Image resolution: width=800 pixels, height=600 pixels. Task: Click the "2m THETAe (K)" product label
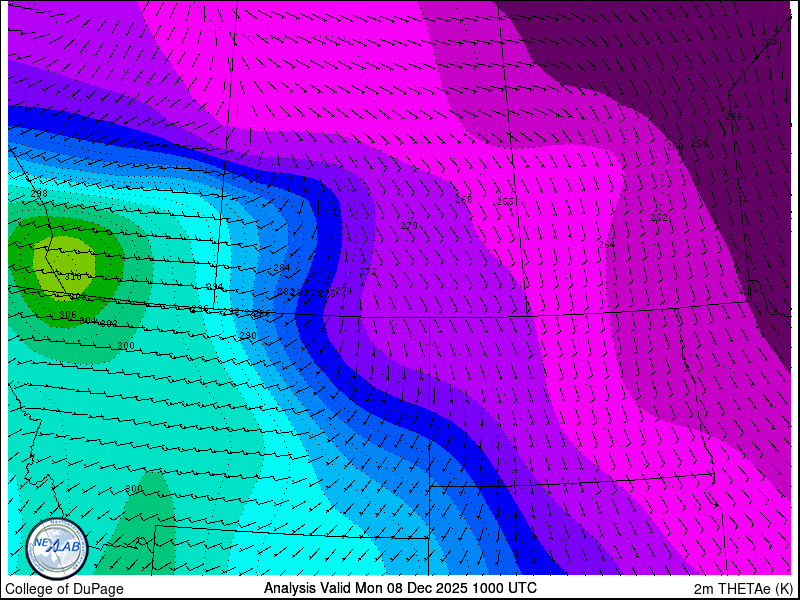point(744,589)
